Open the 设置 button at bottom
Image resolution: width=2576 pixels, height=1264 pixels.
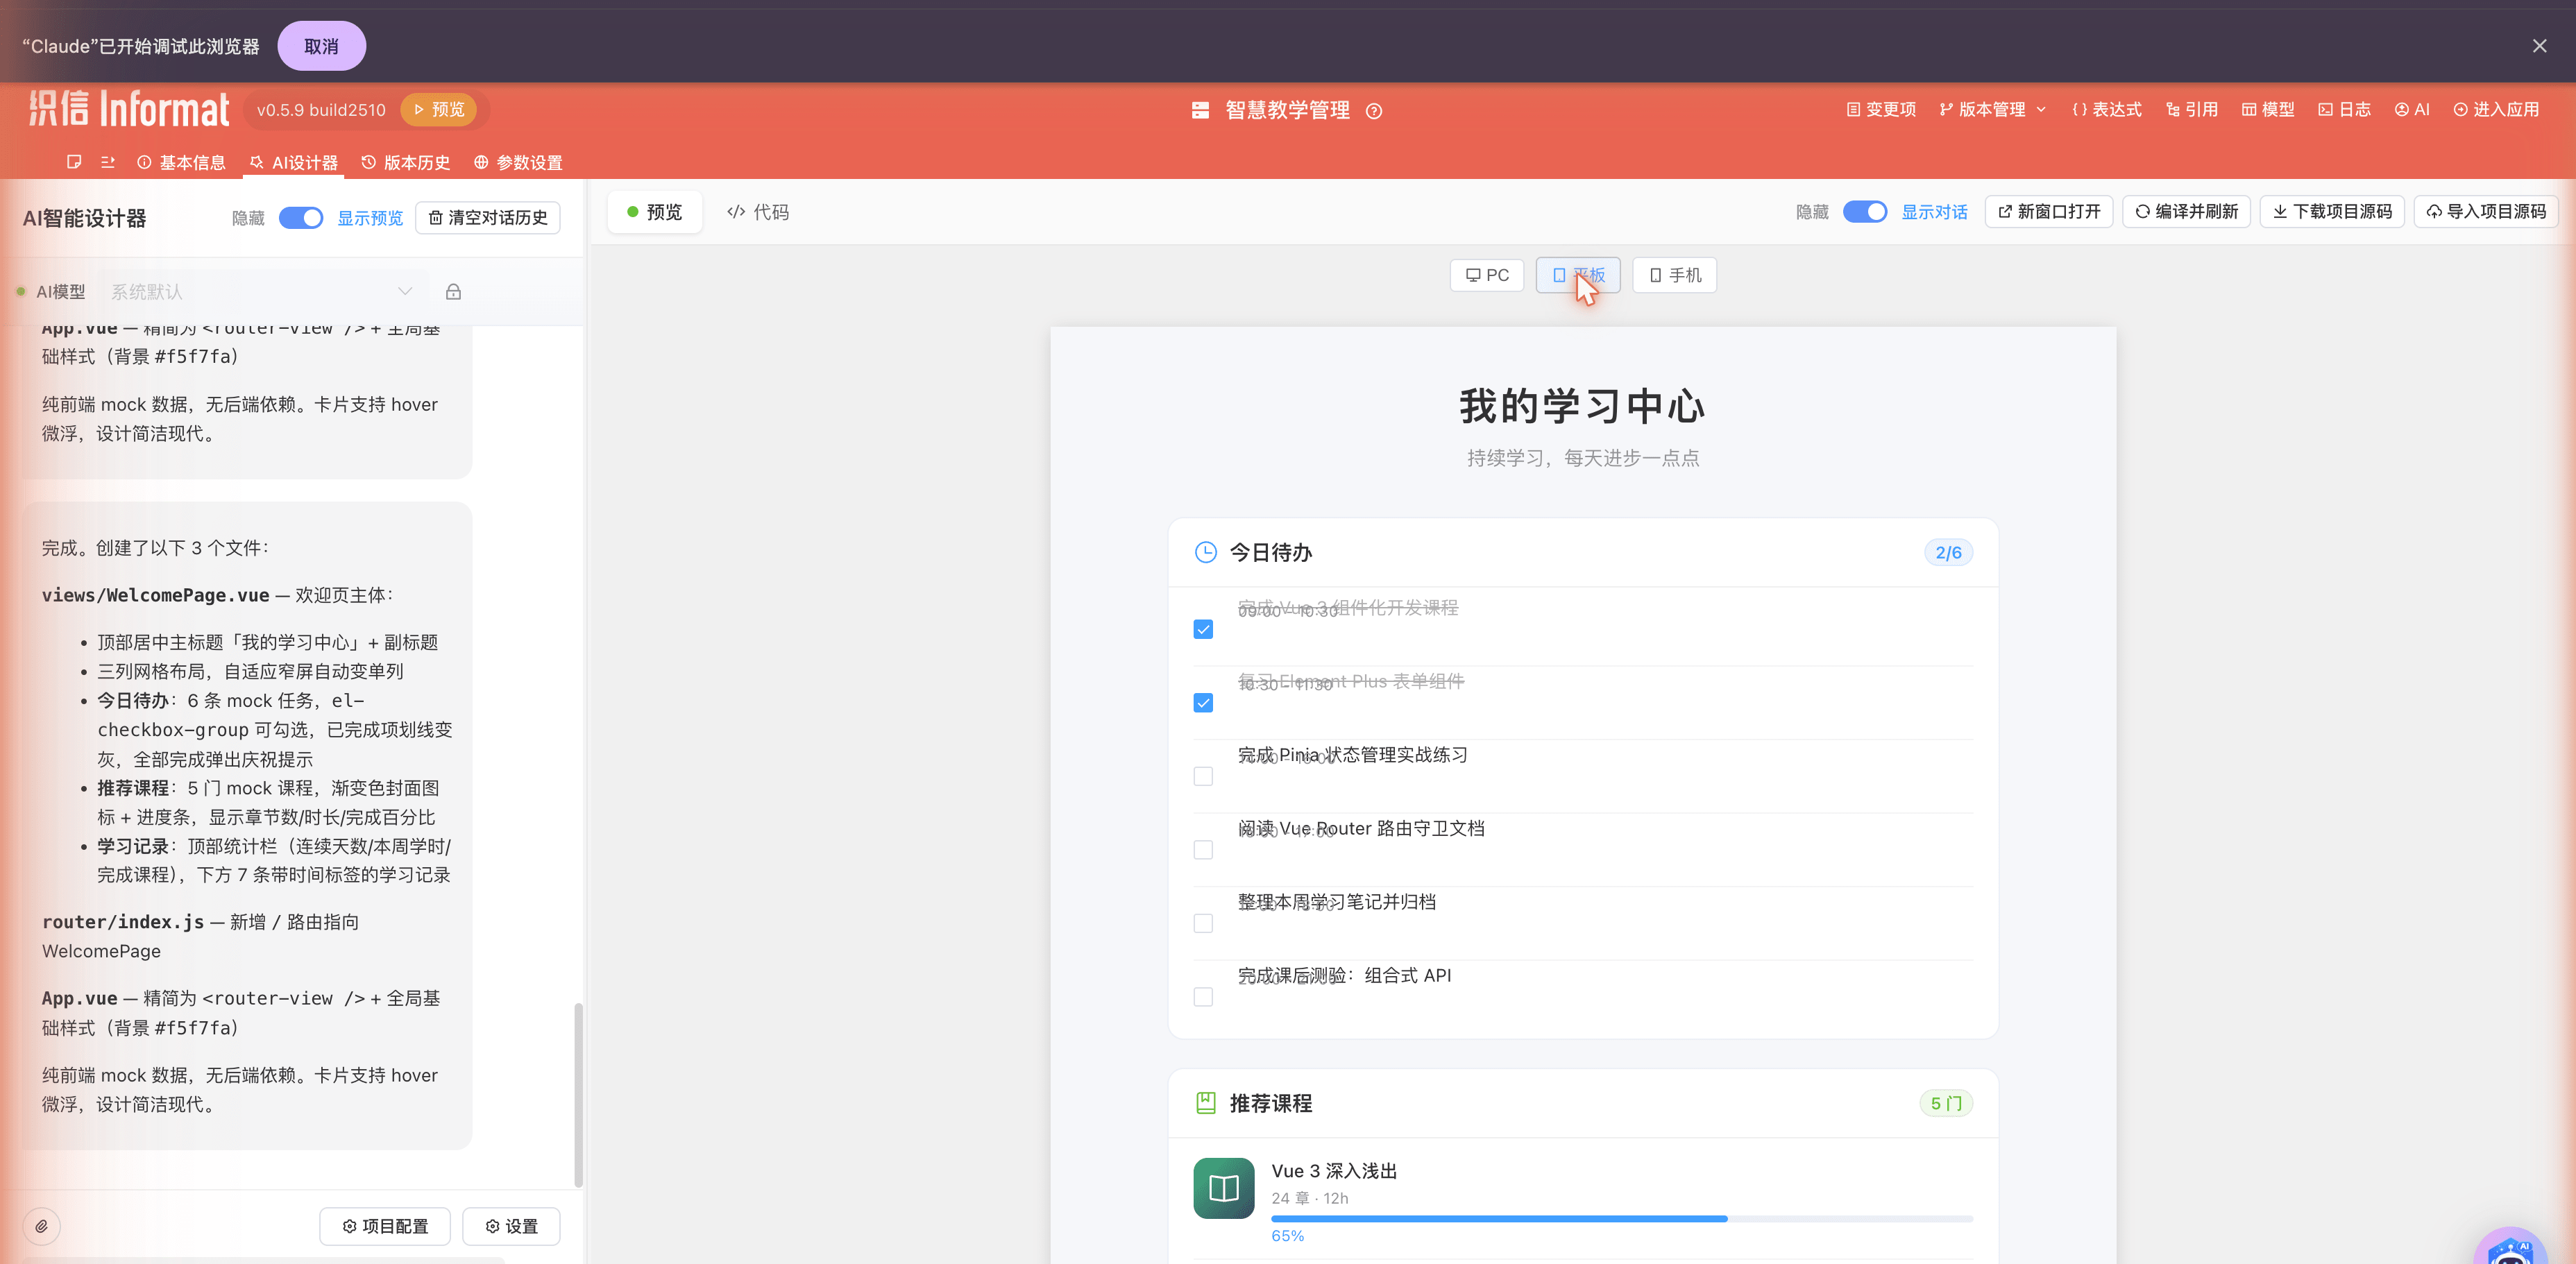coord(511,1226)
